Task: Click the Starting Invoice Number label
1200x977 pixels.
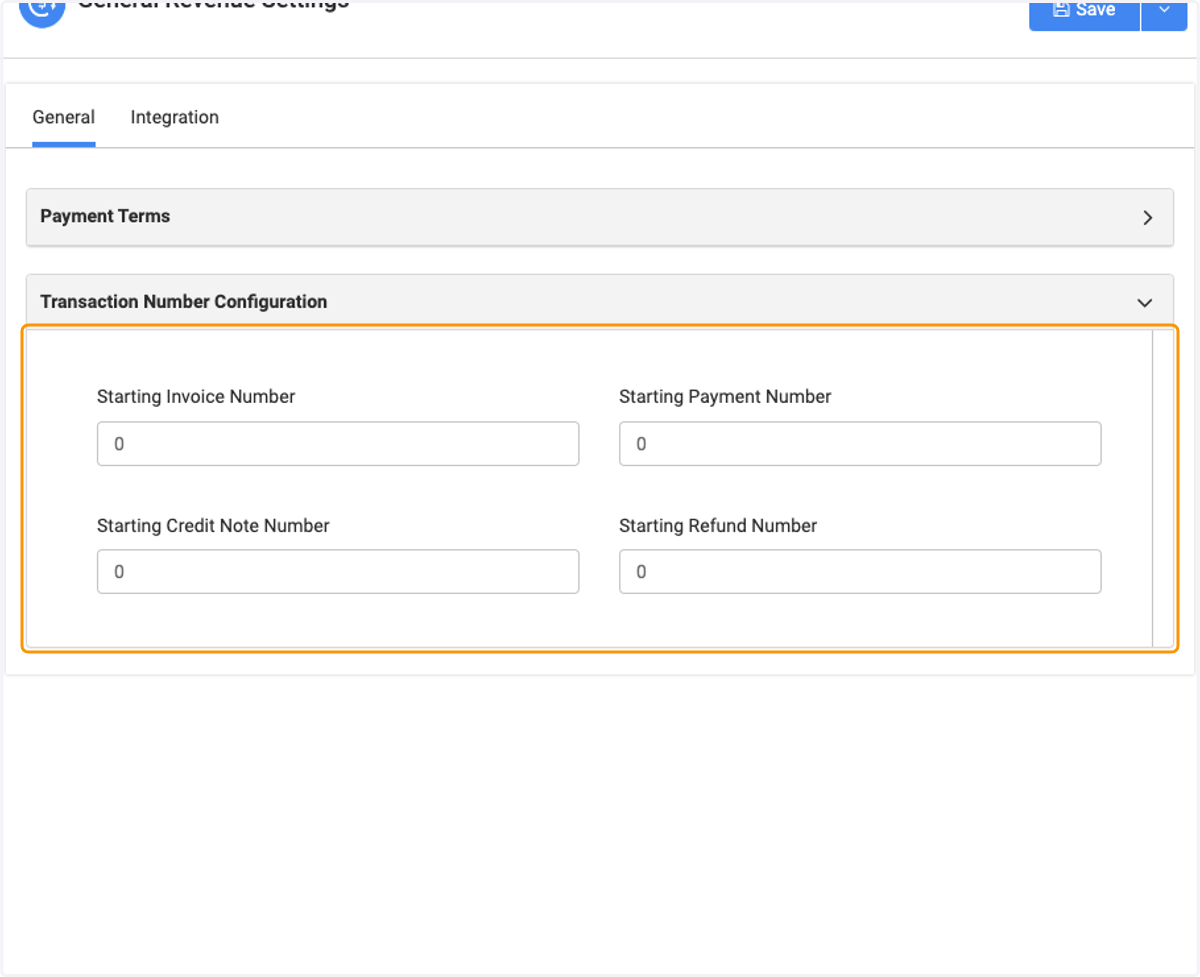Action: (x=196, y=397)
